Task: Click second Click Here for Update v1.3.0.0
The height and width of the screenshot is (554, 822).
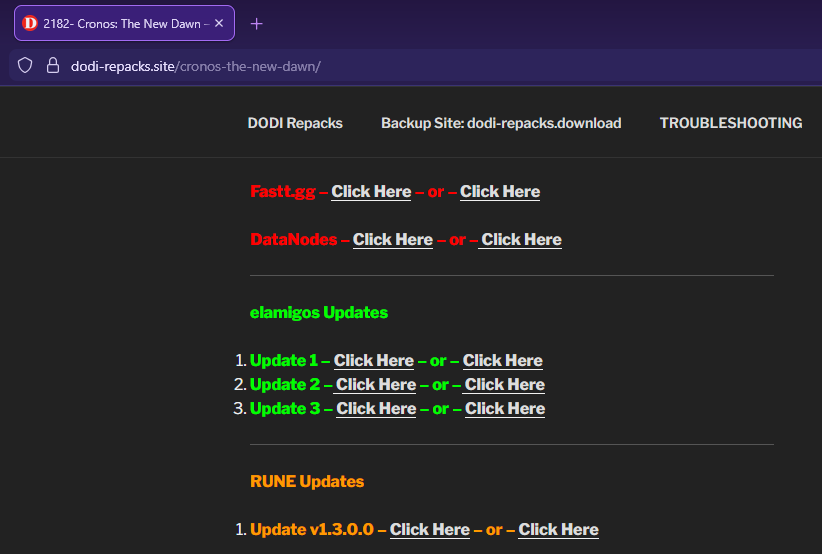Action: pyautogui.click(x=559, y=530)
